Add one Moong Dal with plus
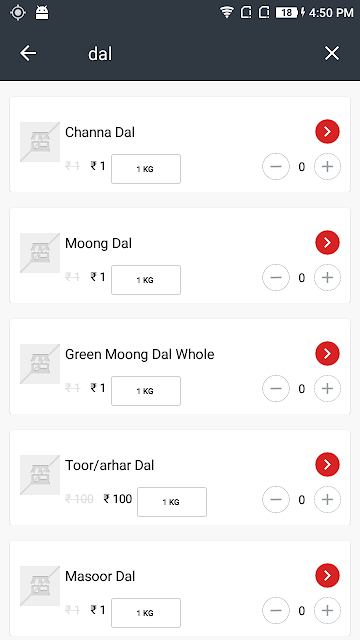The image size is (360, 640). pos(327,278)
